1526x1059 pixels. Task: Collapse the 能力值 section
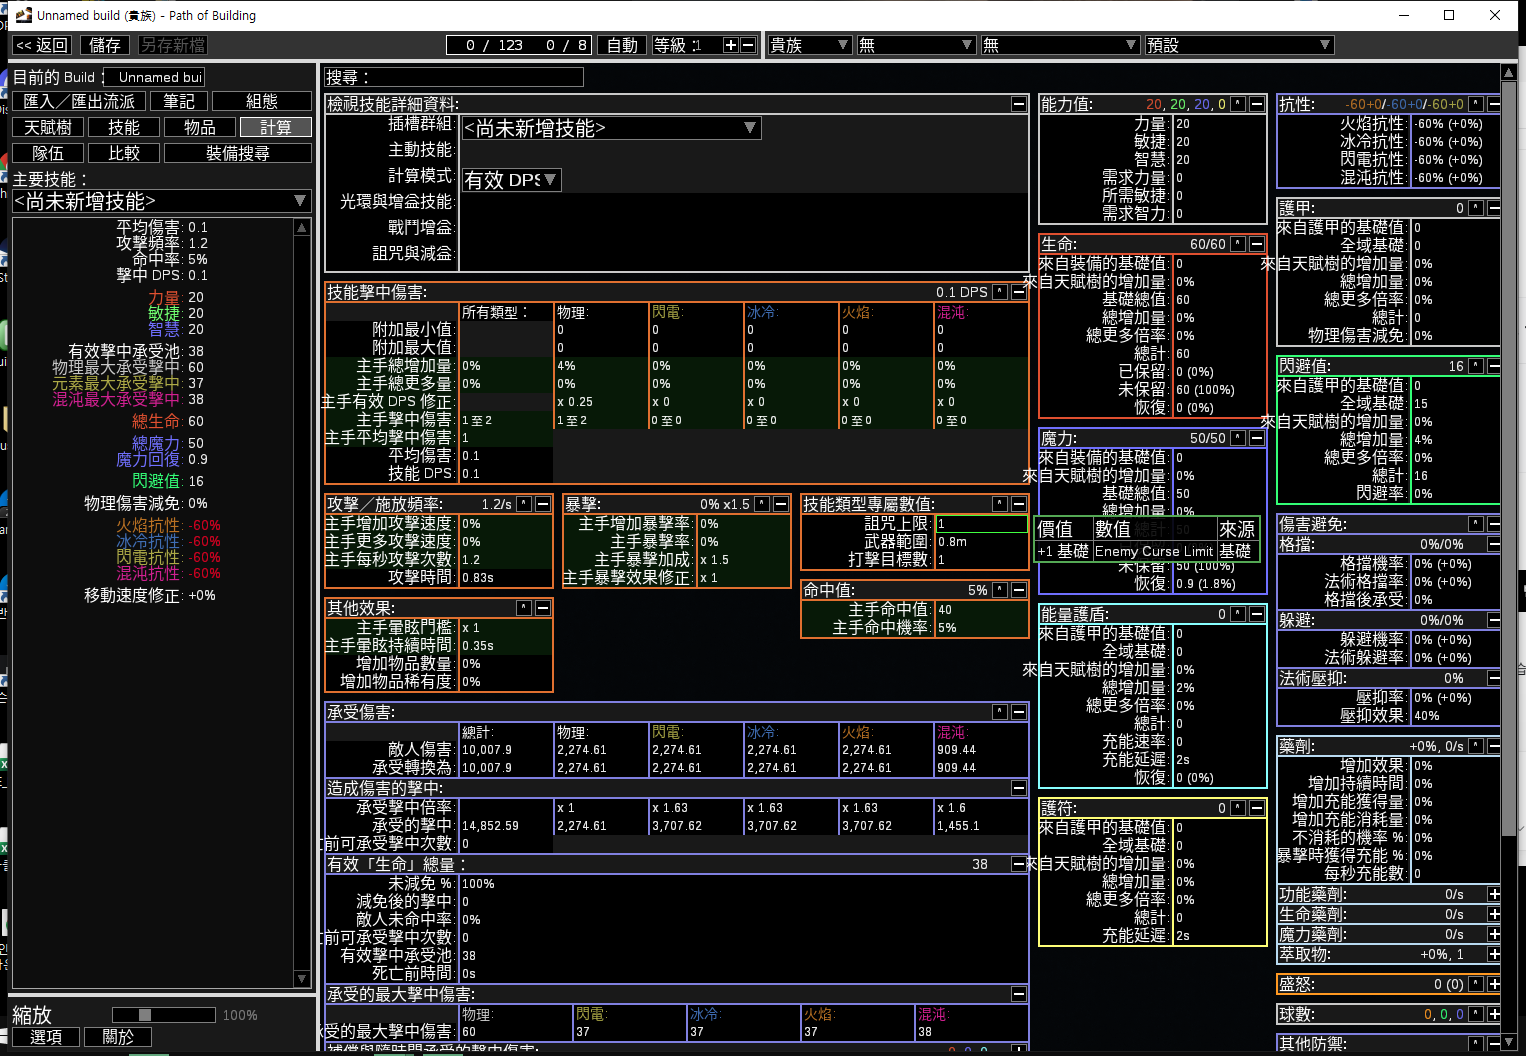[x=1256, y=104]
